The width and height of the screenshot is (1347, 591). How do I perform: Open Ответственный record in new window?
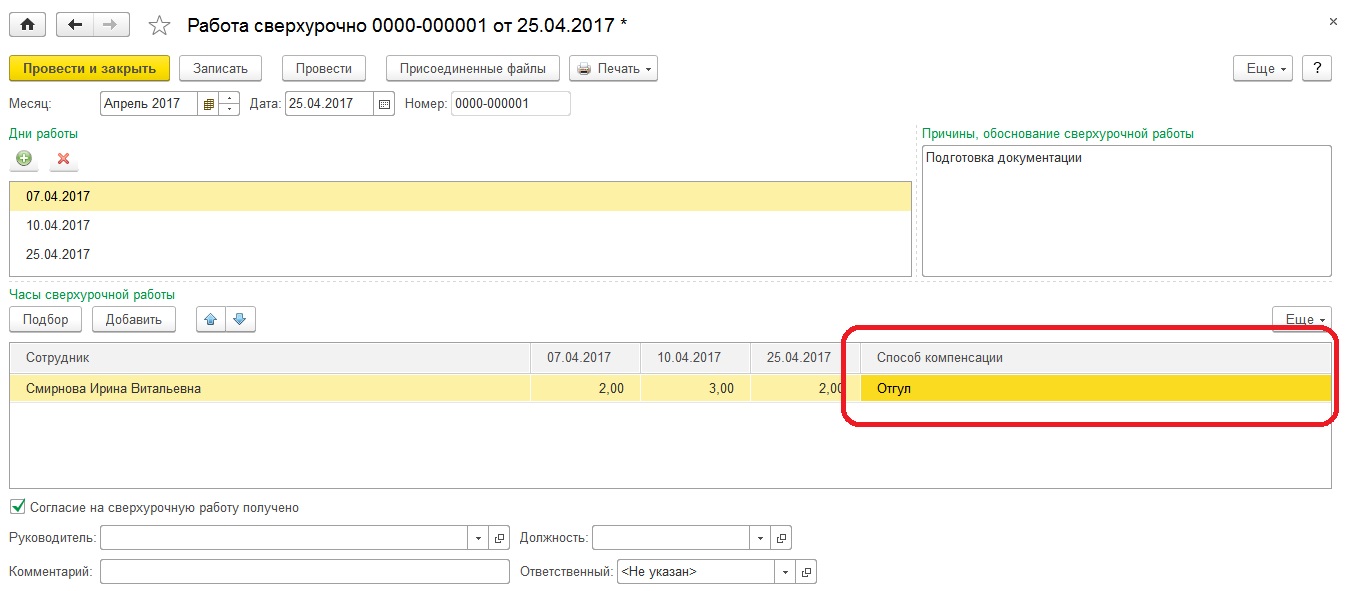pyautogui.click(x=806, y=572)
